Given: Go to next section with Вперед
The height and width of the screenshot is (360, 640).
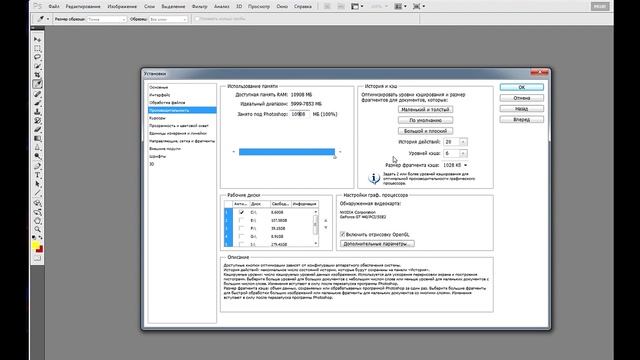Looking at the screenshot, I should [522, 120].
